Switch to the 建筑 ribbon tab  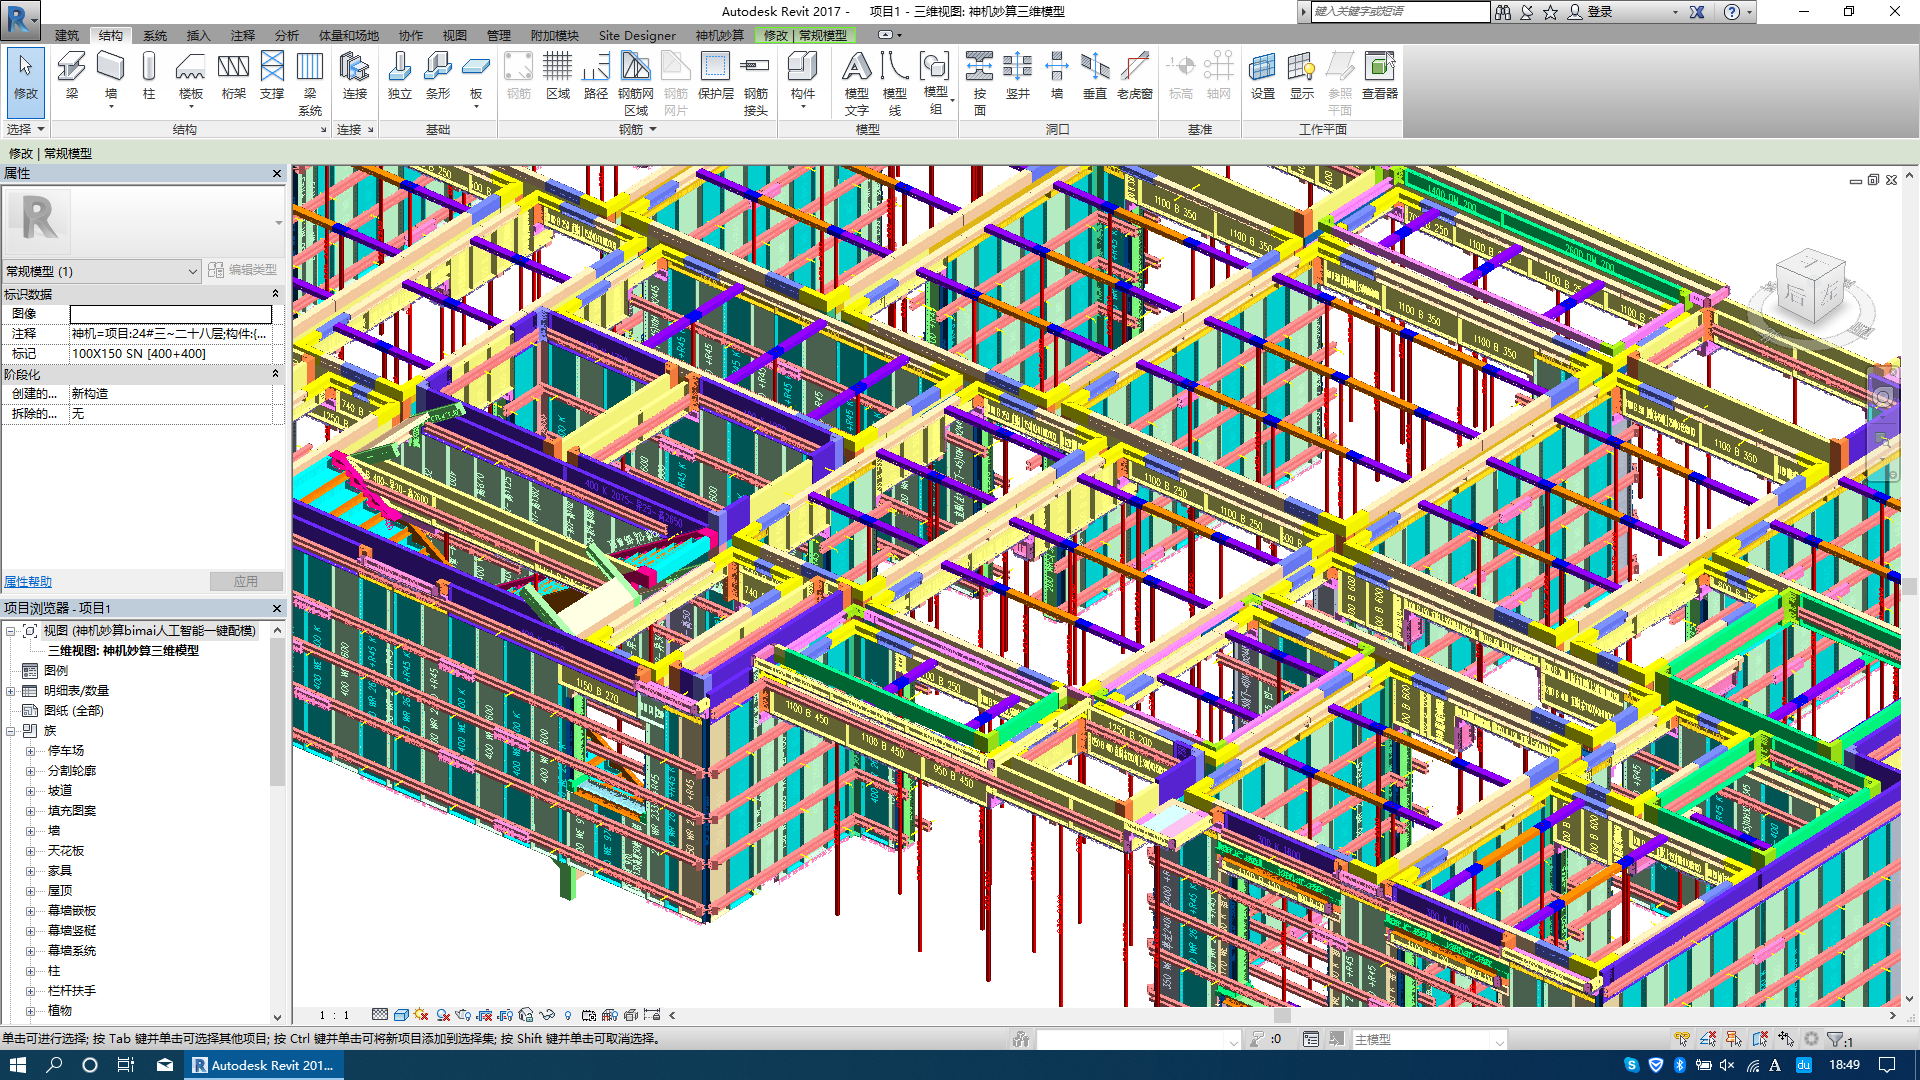67,35
